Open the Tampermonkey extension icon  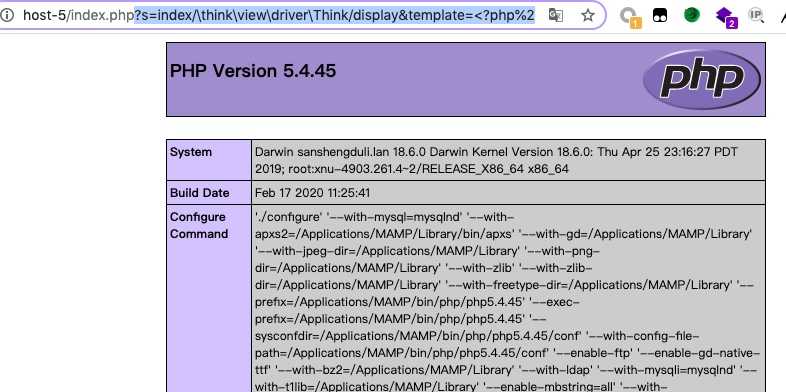pyautogui.click(x=660, y=16)
